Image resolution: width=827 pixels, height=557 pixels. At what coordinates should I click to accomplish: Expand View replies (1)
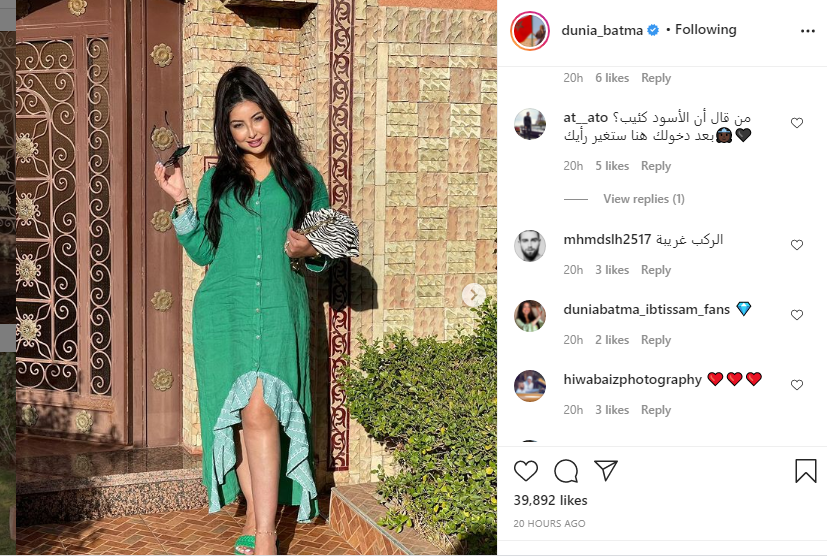click(x=643, y=199)
